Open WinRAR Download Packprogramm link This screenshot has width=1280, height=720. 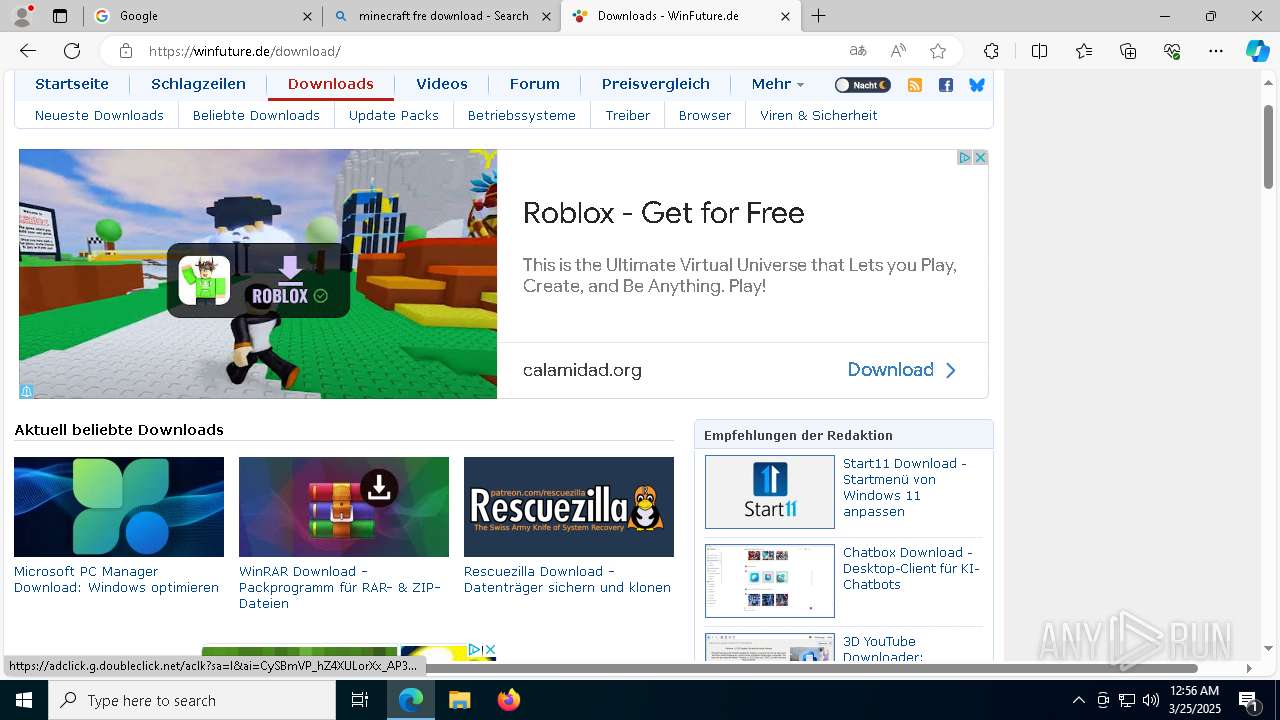coord(340,587)
